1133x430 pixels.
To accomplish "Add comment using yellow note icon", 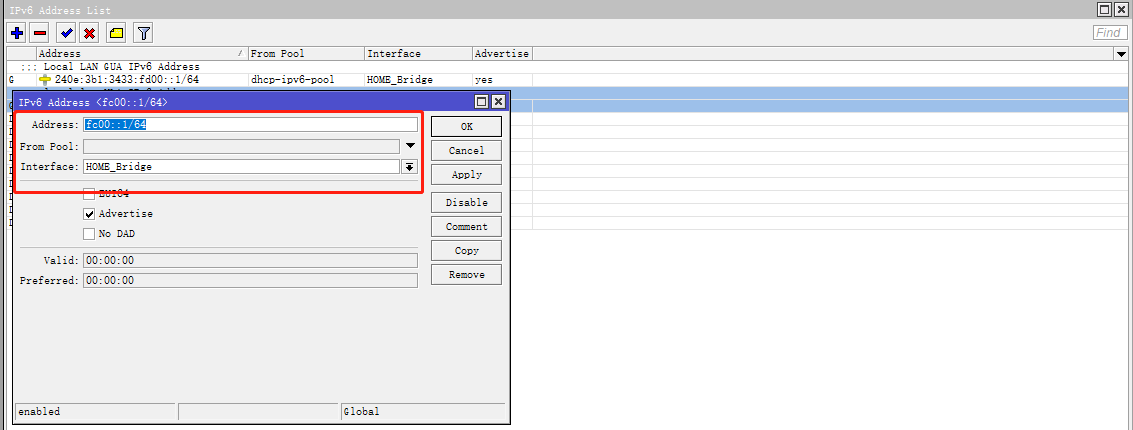I will [116, 33].
